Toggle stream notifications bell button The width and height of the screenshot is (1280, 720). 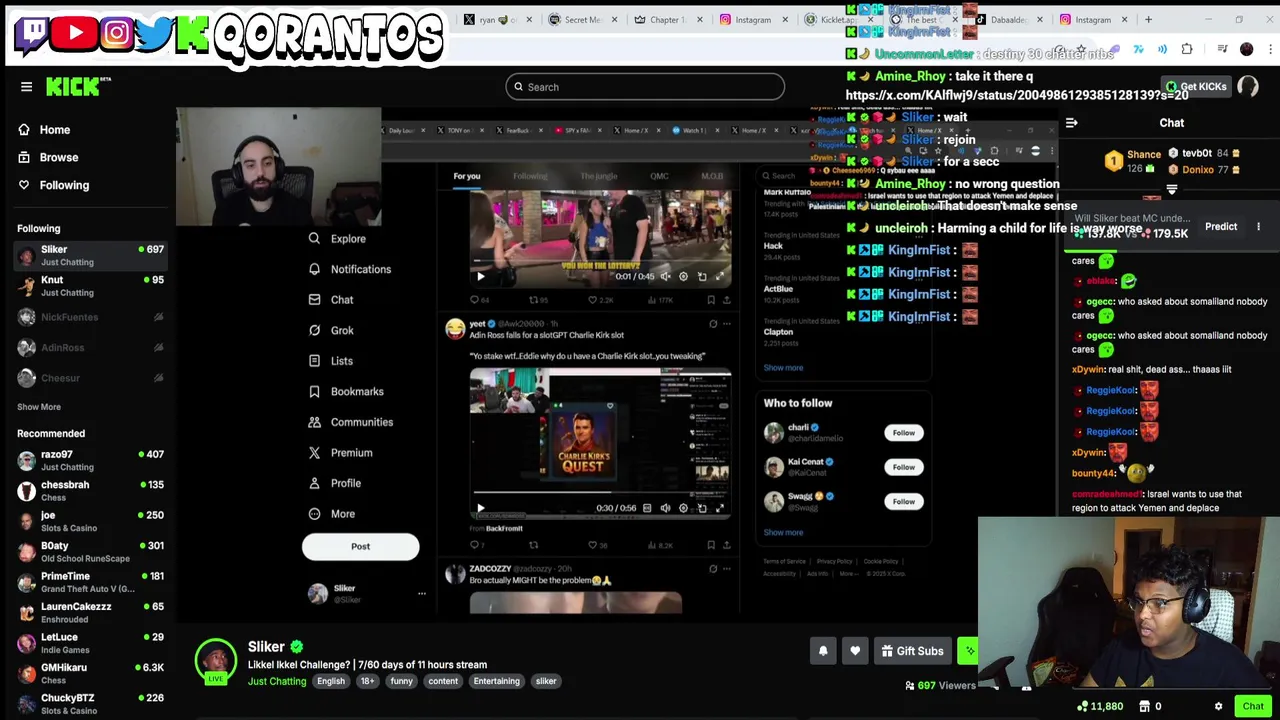click(823, 652)
